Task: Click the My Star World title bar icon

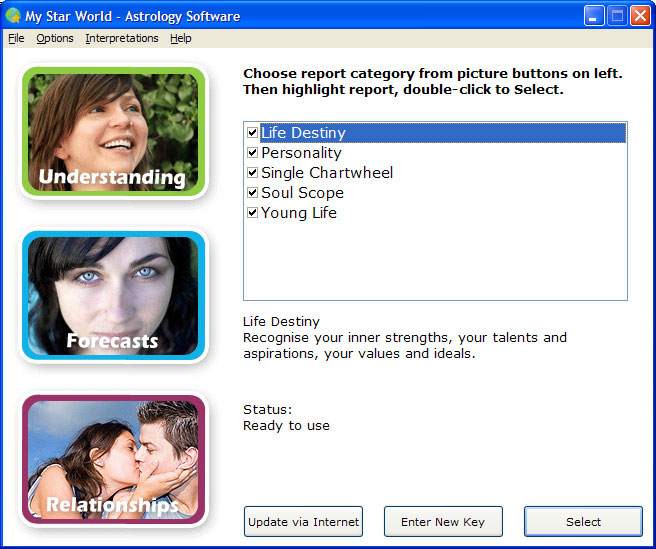Action: 13,16
